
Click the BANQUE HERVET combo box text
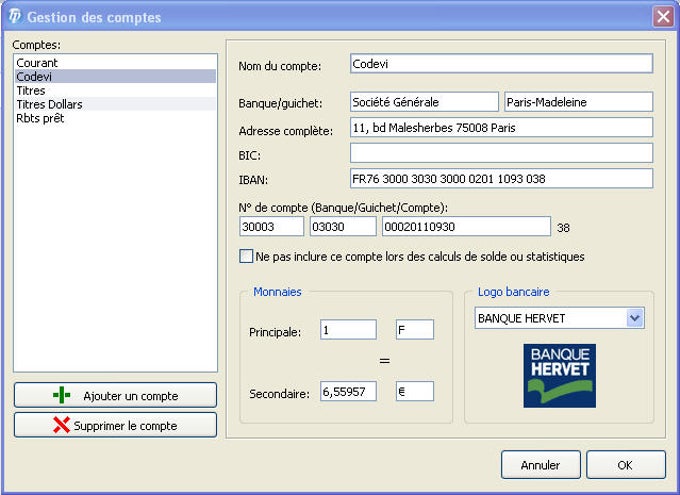click(521, 318)
